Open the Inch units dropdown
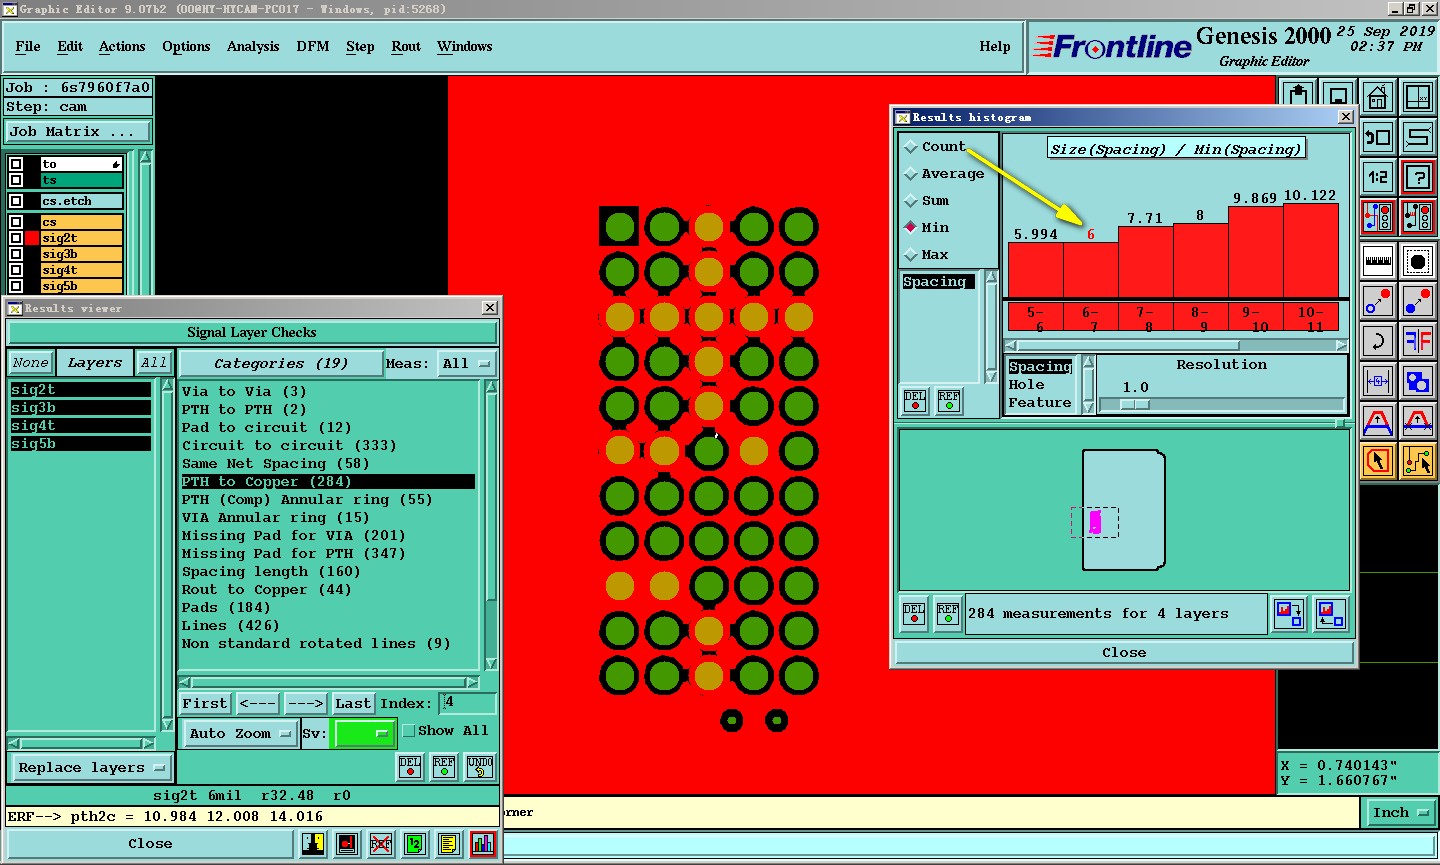The width and height of the screenshot is (1440, 865). click(x=1400, y=813)
